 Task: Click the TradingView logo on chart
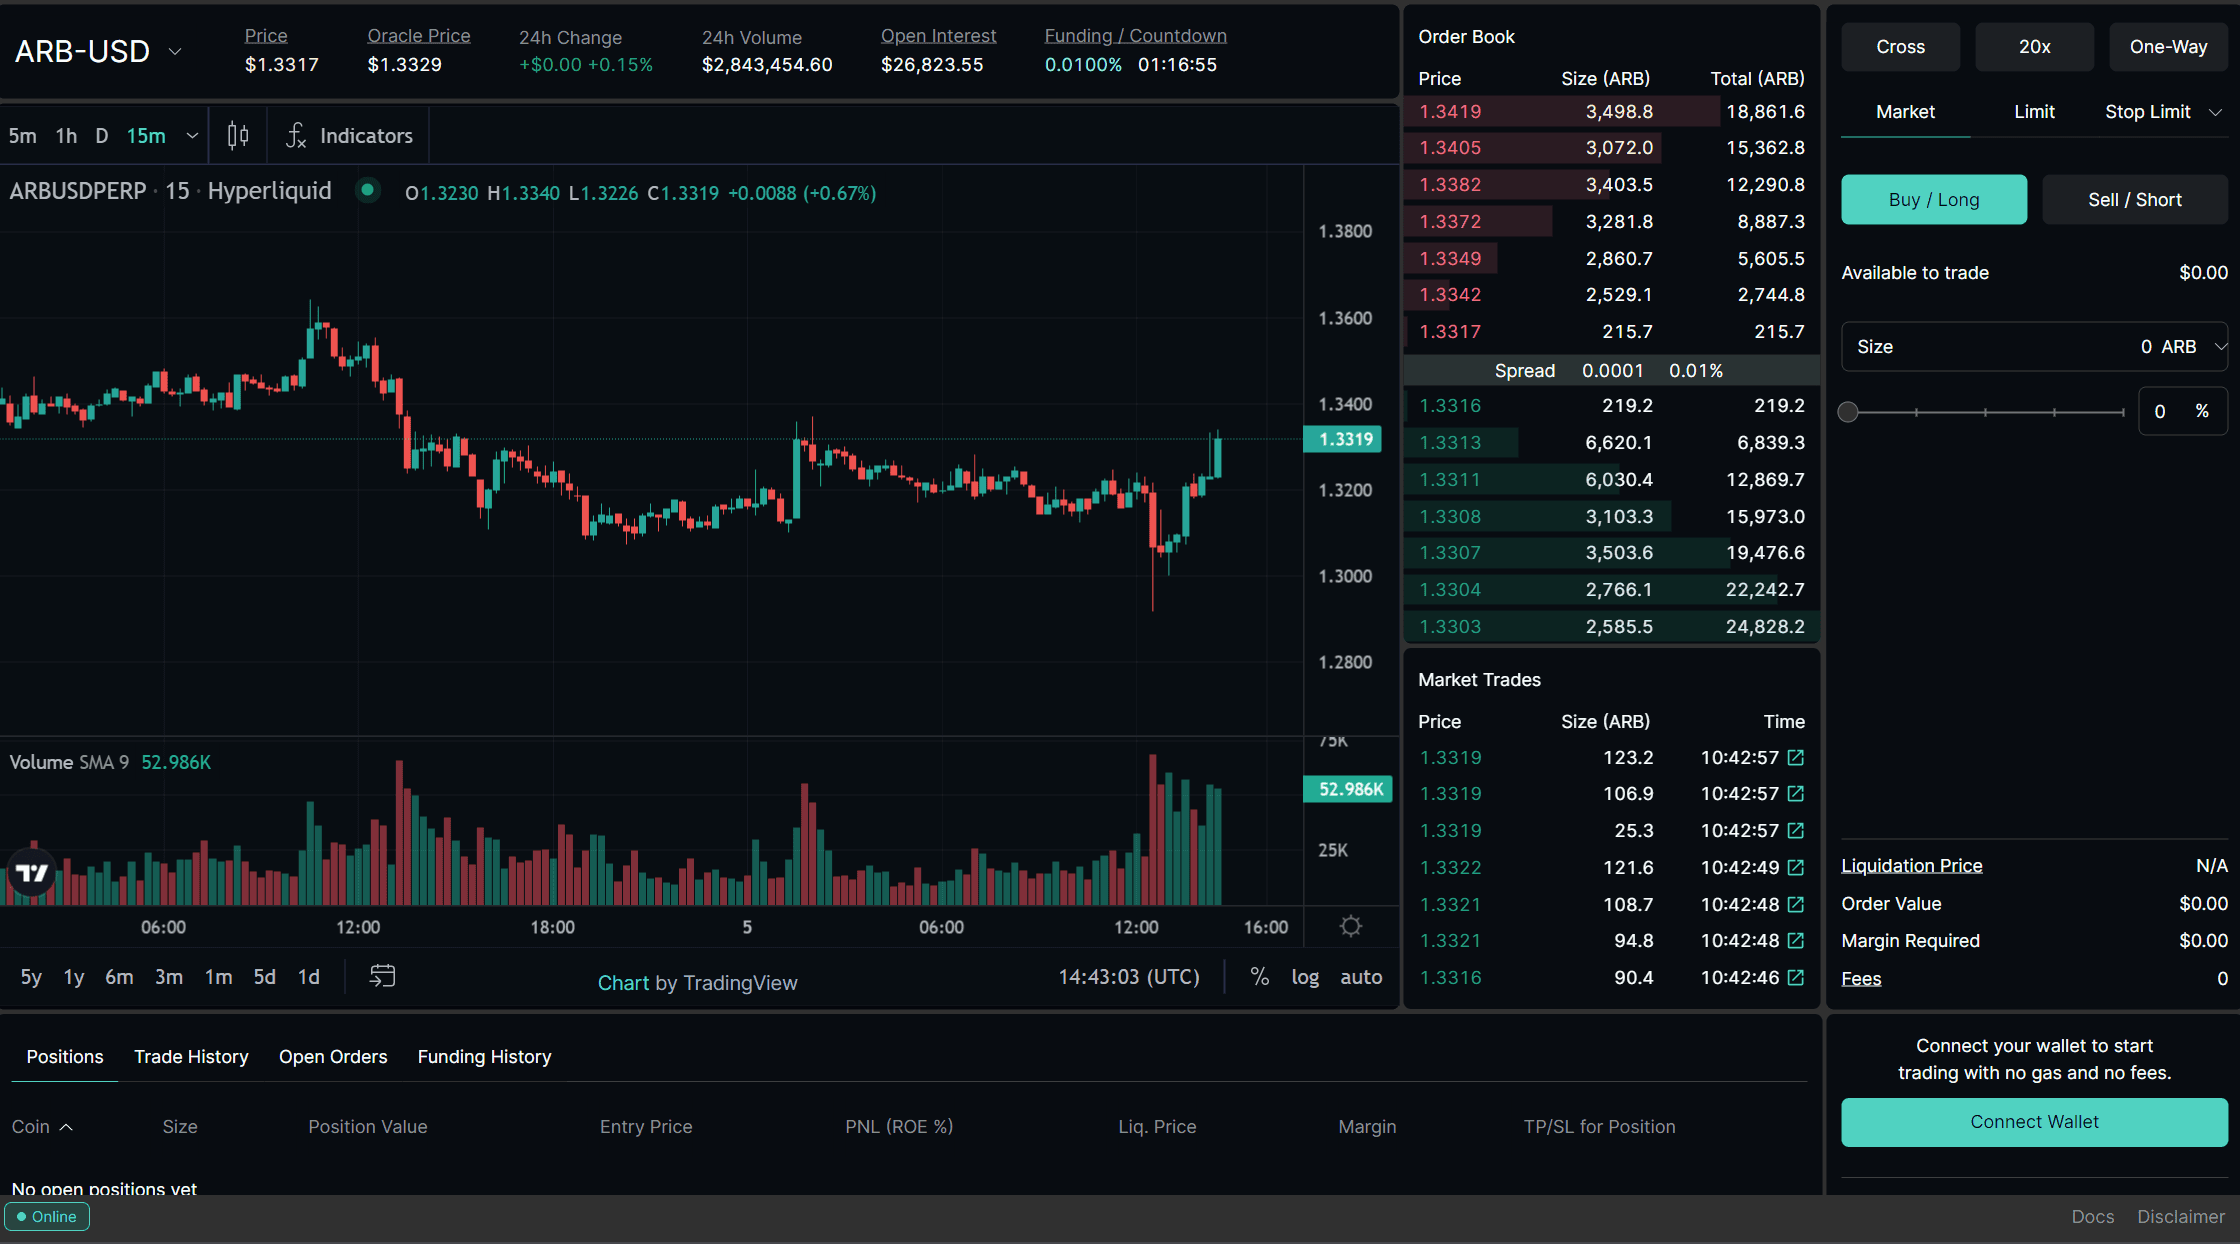coord(32,873)
